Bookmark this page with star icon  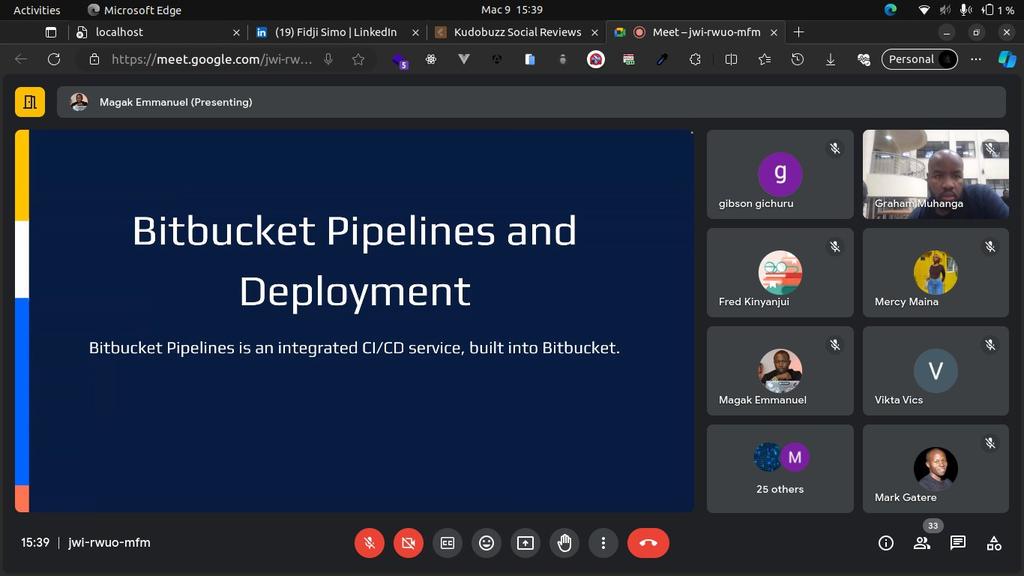pyautogui.click(x=359, y=59)
